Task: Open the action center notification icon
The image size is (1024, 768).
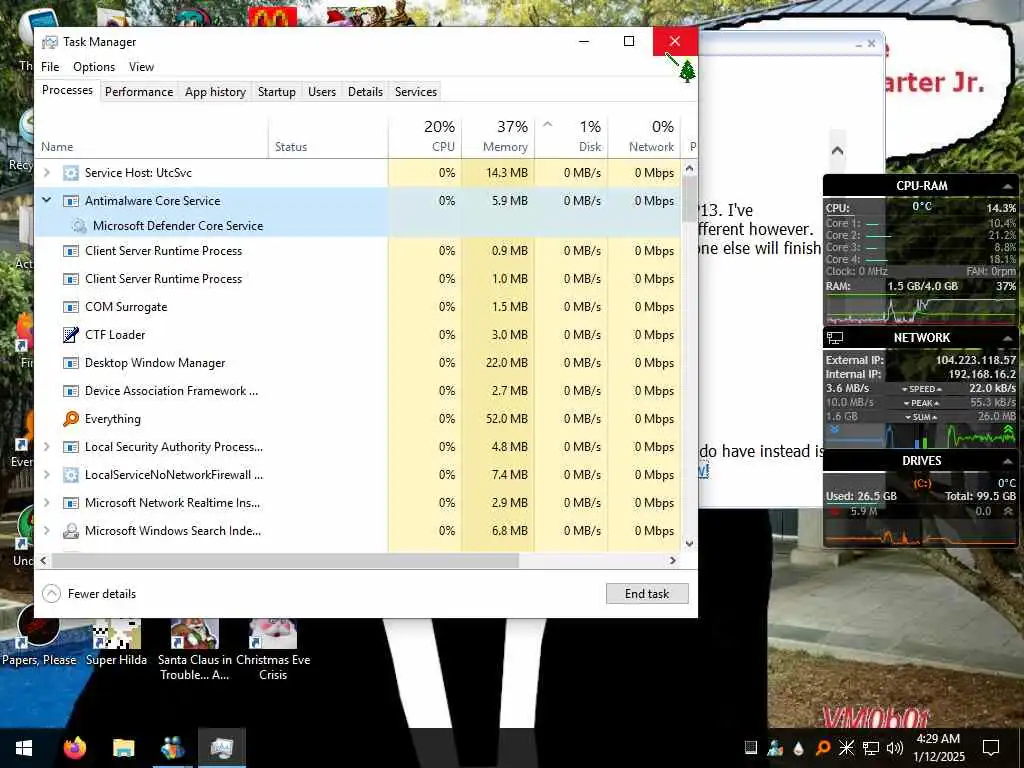Action: coord(991,748)
